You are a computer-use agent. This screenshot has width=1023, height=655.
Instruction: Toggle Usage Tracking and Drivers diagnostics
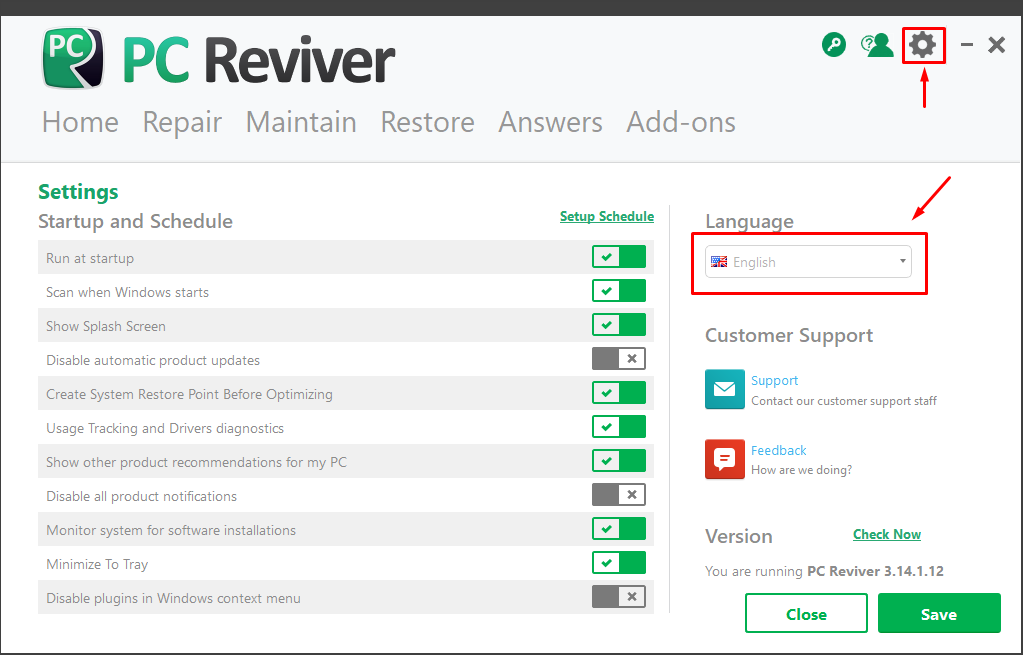point(618,427)
